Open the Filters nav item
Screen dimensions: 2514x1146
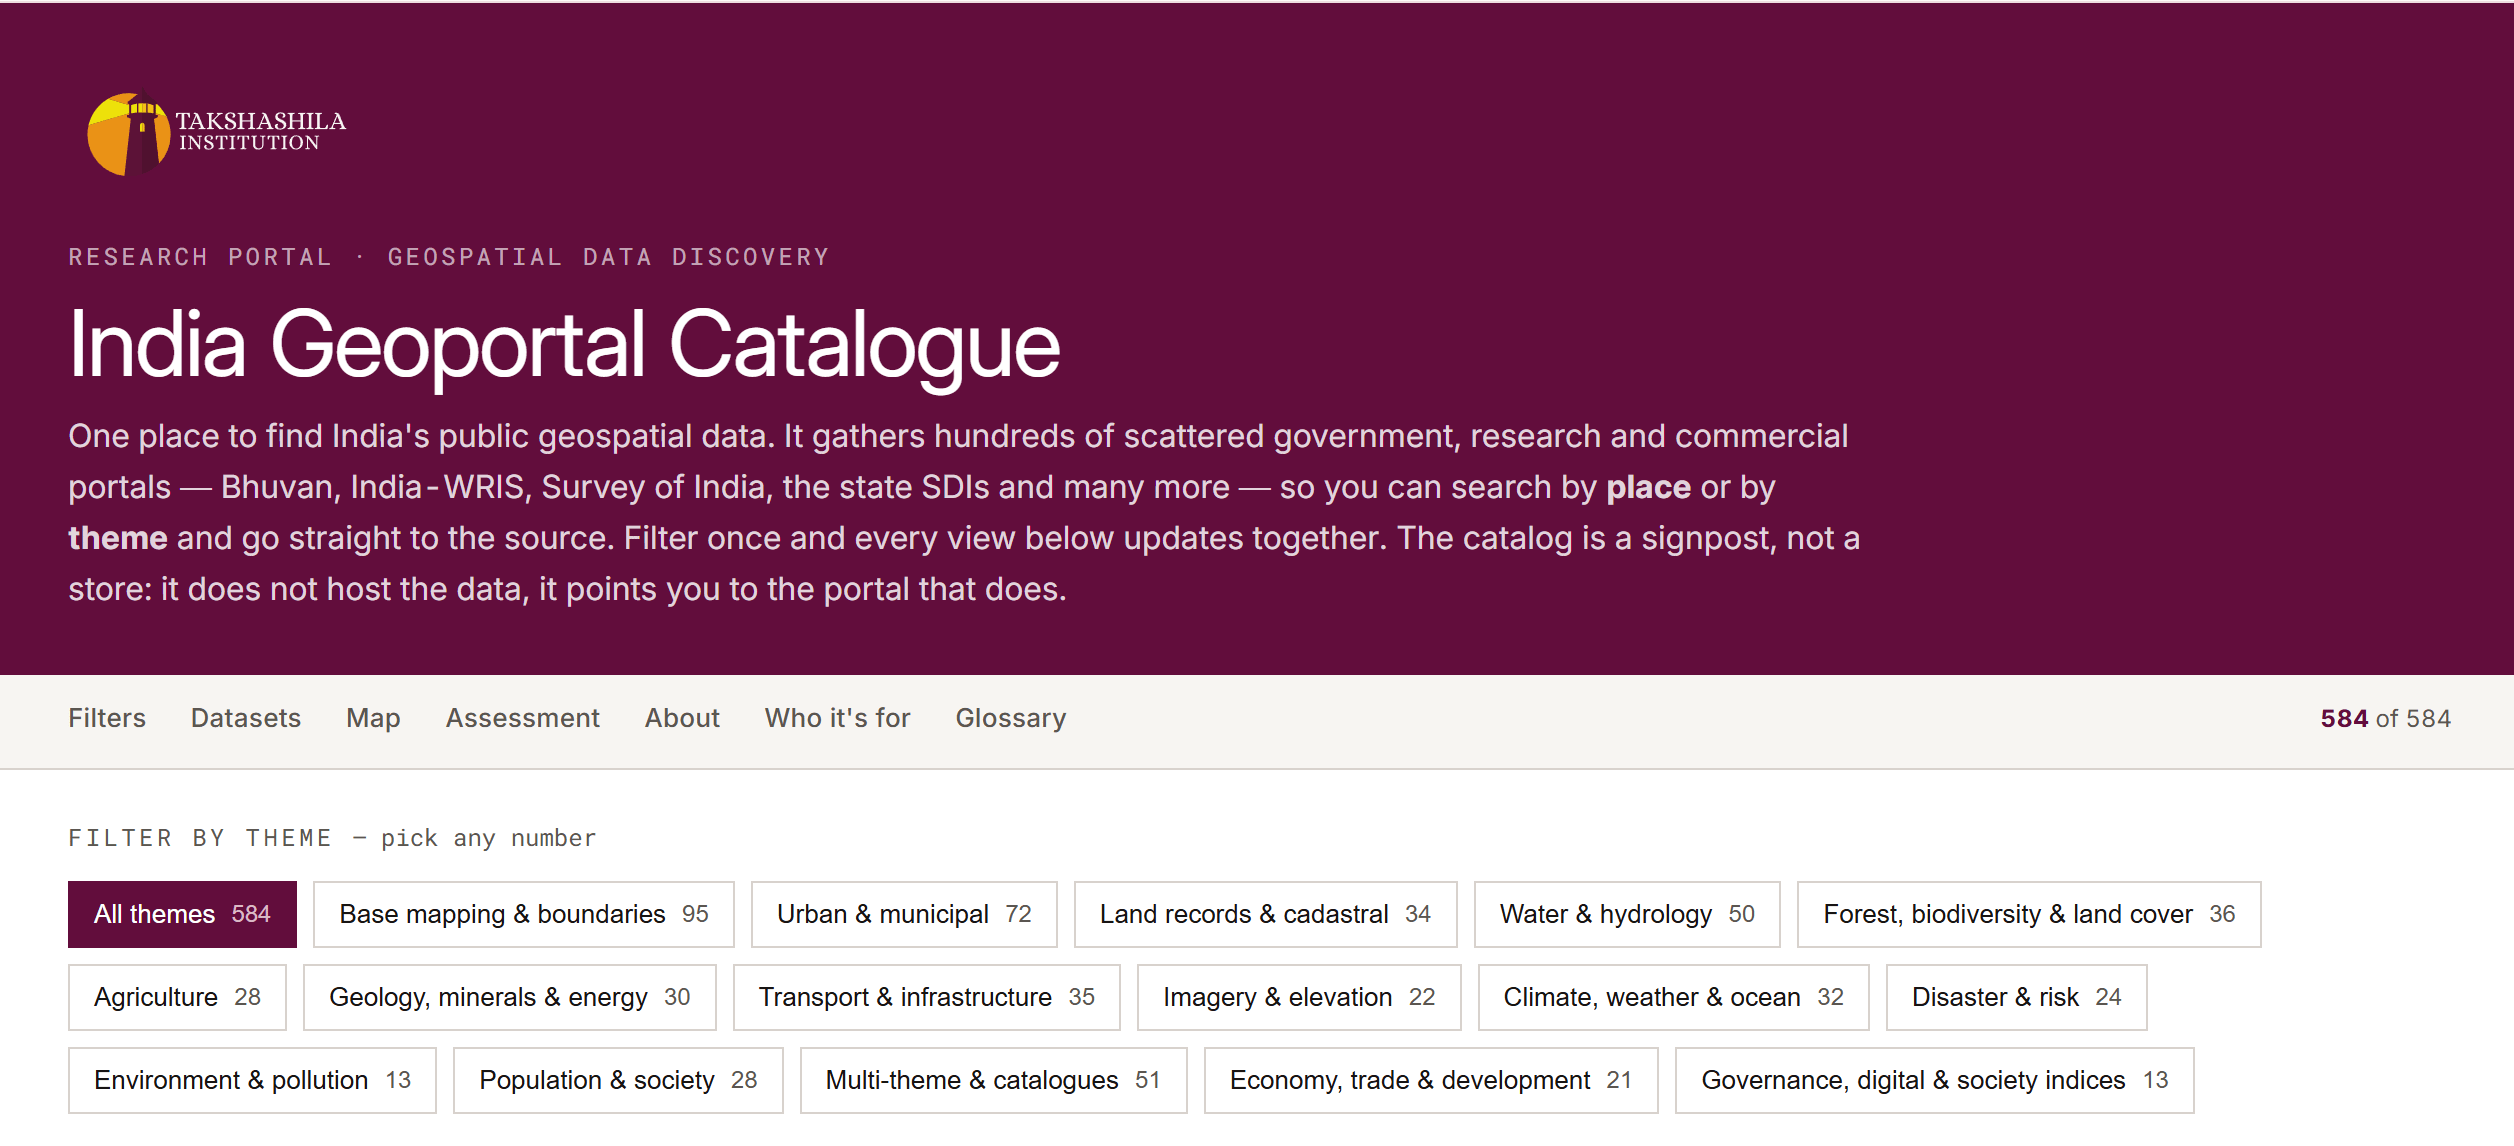(x=107, y=718)
